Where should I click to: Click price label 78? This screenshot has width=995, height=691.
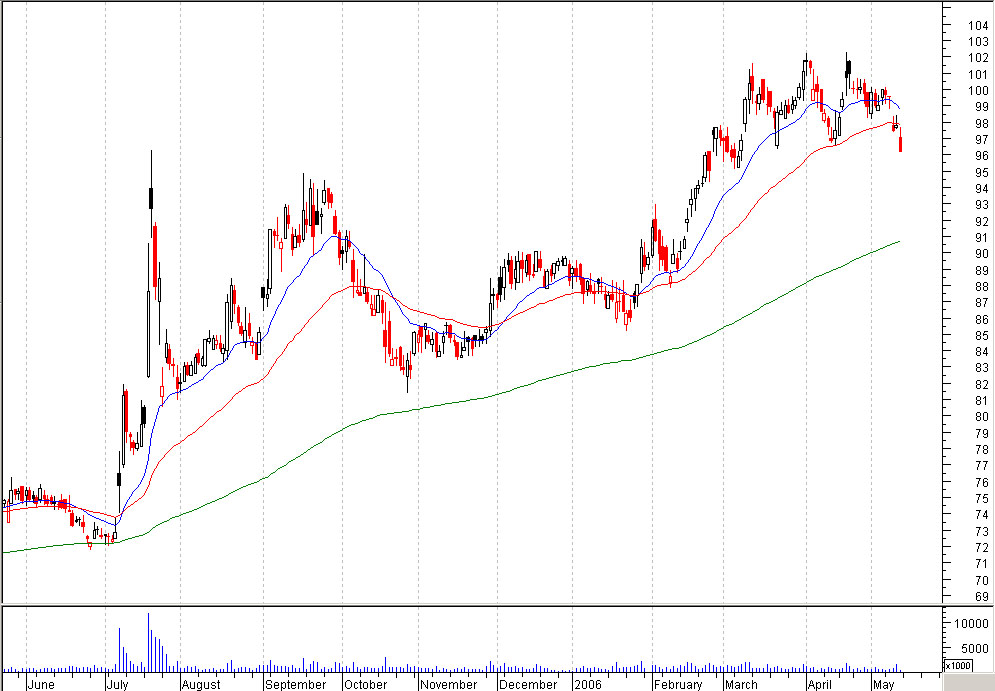pyautogui.click(x=982, y=449)
